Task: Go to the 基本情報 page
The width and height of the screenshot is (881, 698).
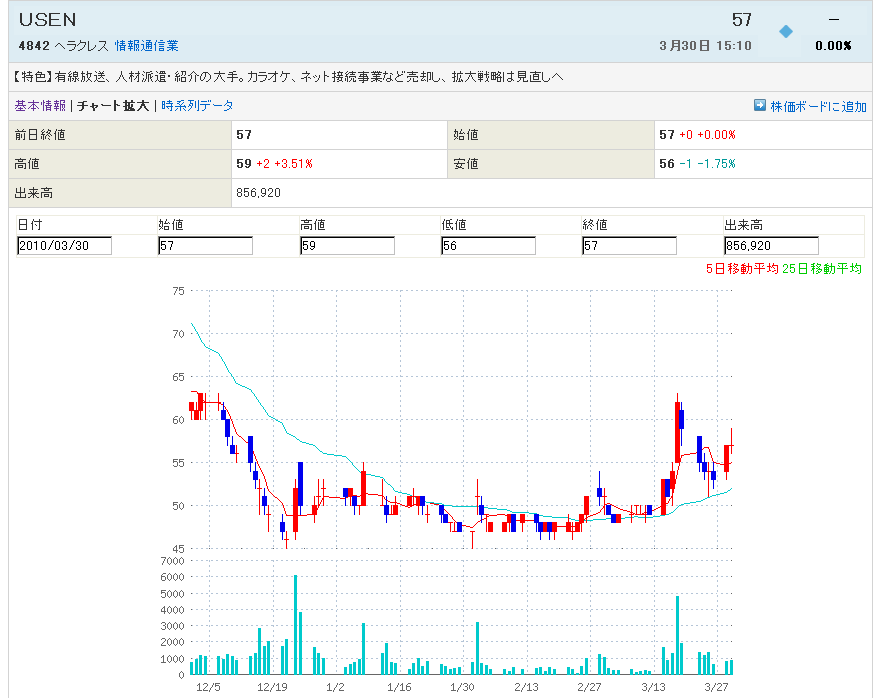Action: click(x=40, y=105)
